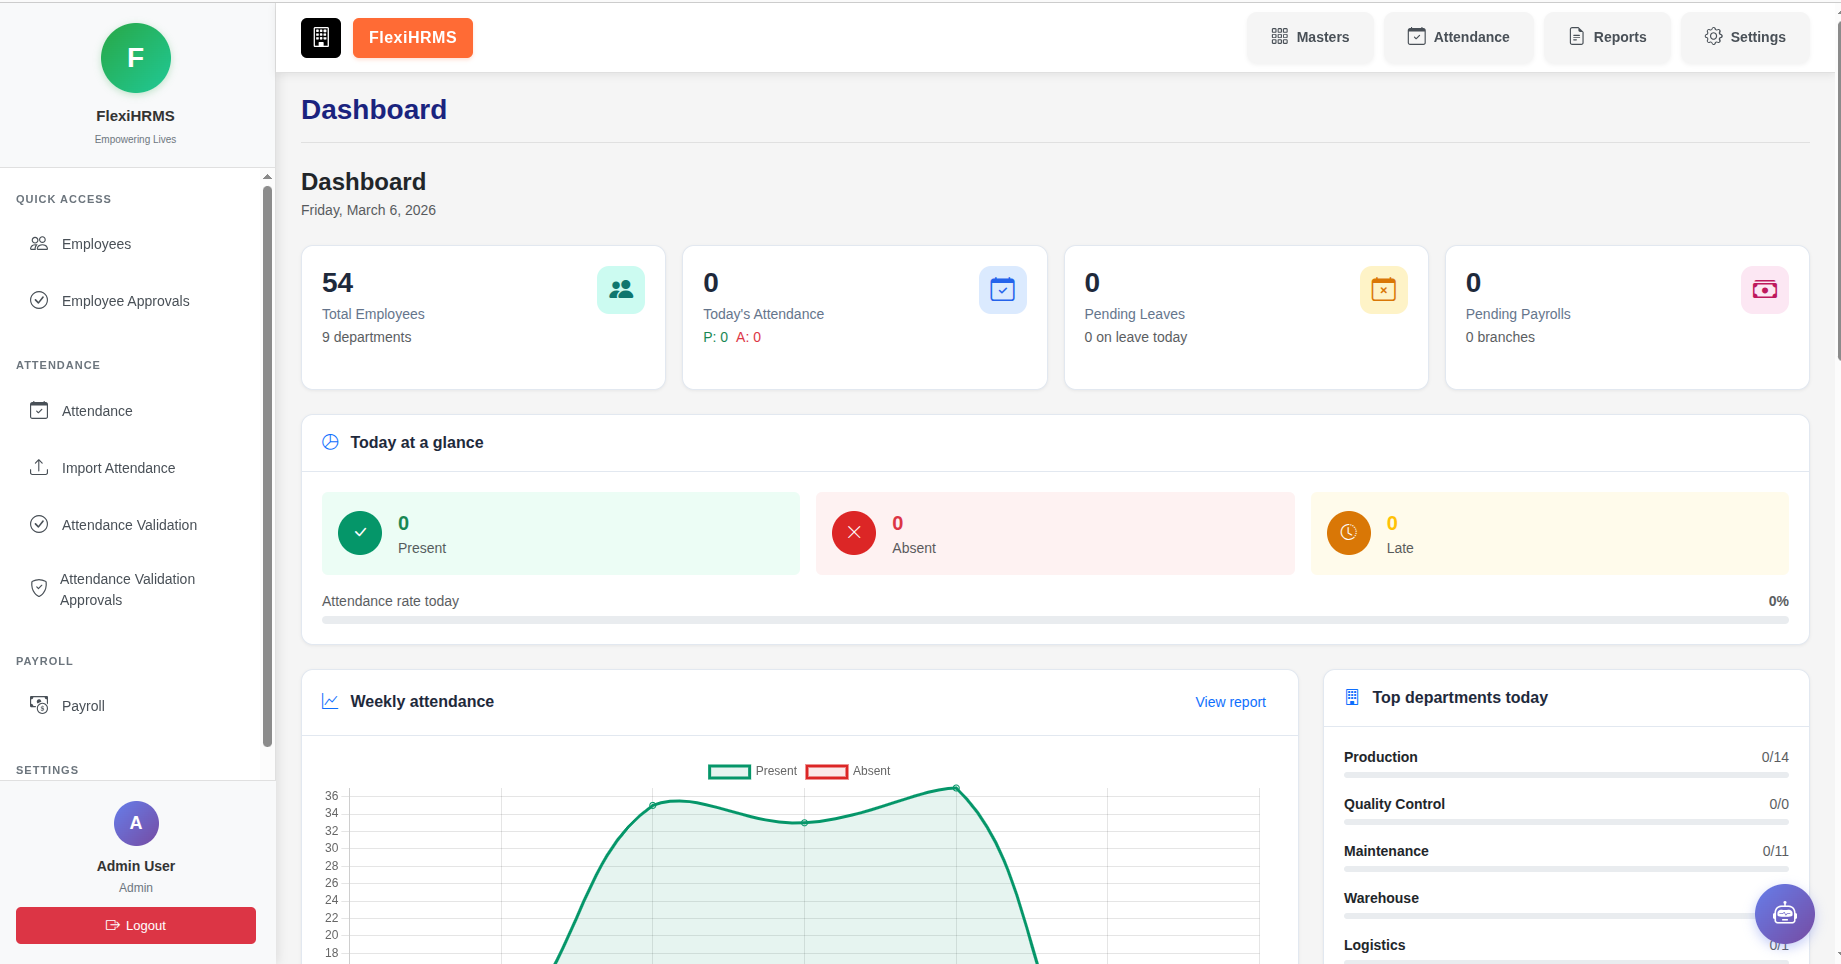Screen dimensions: 1841x964
Task: Open Attendance from the top navigation
Action: tap(1458, 37)
